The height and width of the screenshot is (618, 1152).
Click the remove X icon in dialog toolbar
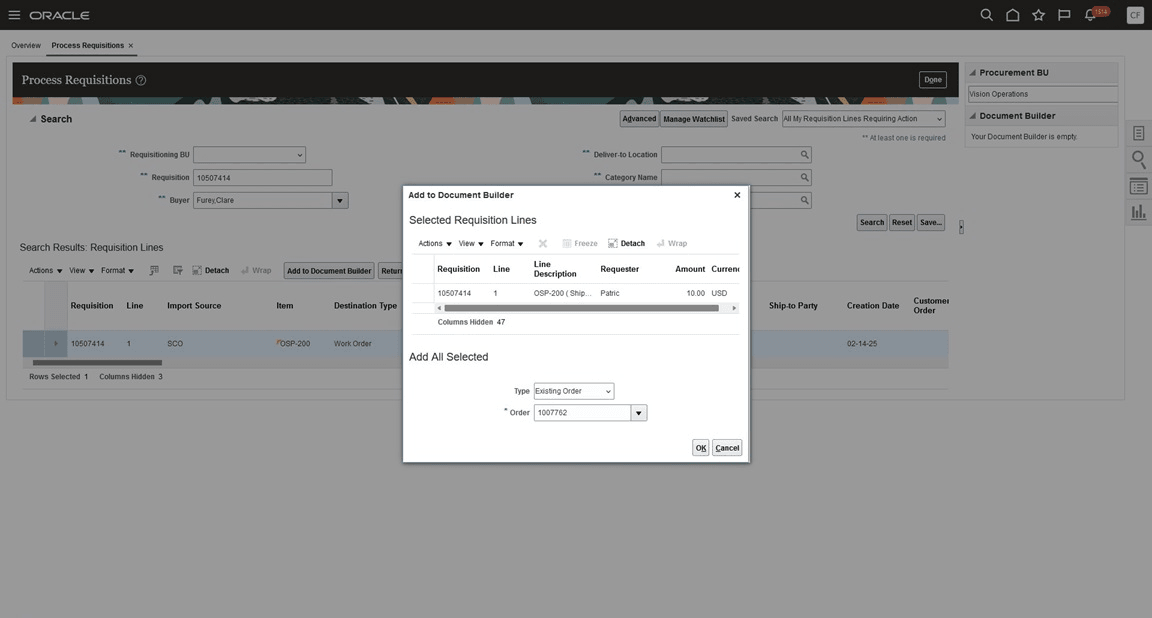pos(543,243)
